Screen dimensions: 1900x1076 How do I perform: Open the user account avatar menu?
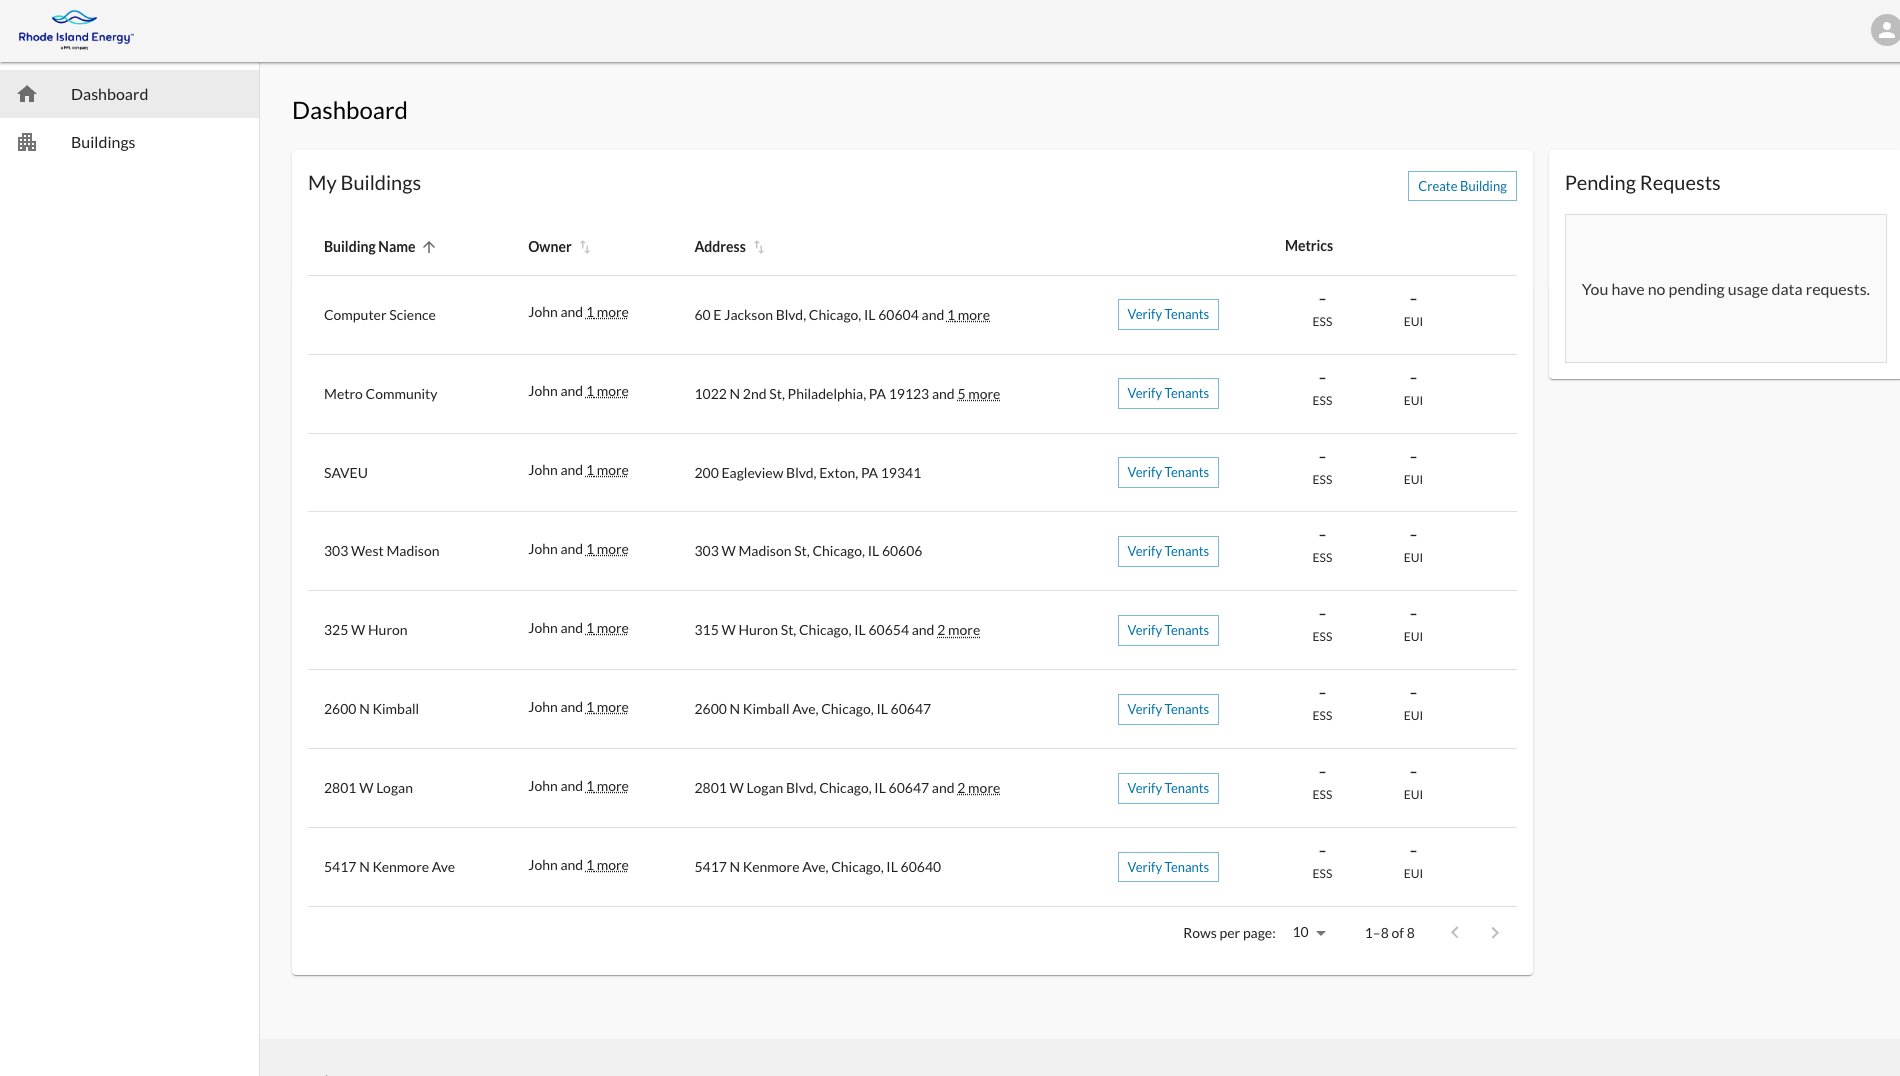click(1884, 30)
